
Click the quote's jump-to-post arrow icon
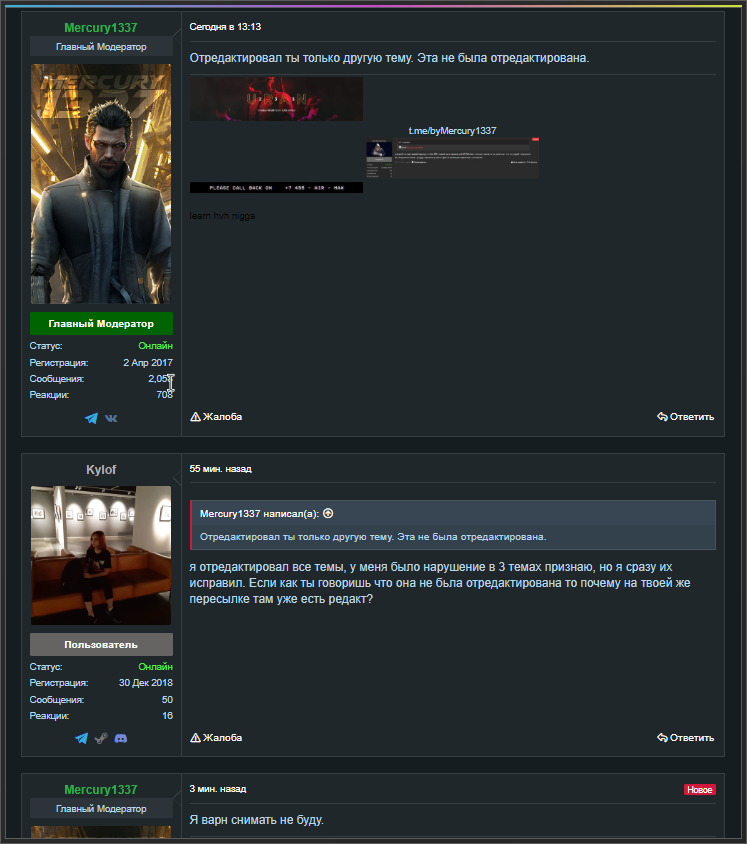(x=328, y=513)
